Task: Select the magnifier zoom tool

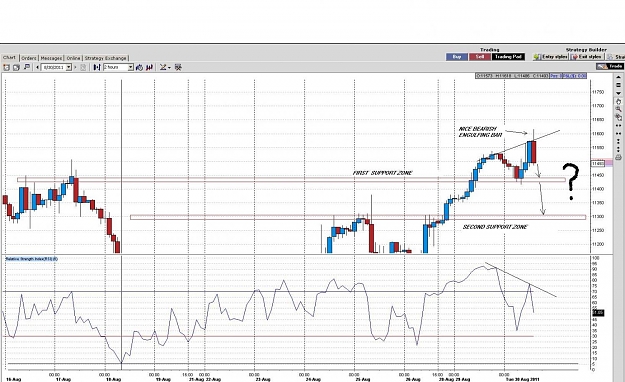Action: pyautogui.click(x=619, y=109)
